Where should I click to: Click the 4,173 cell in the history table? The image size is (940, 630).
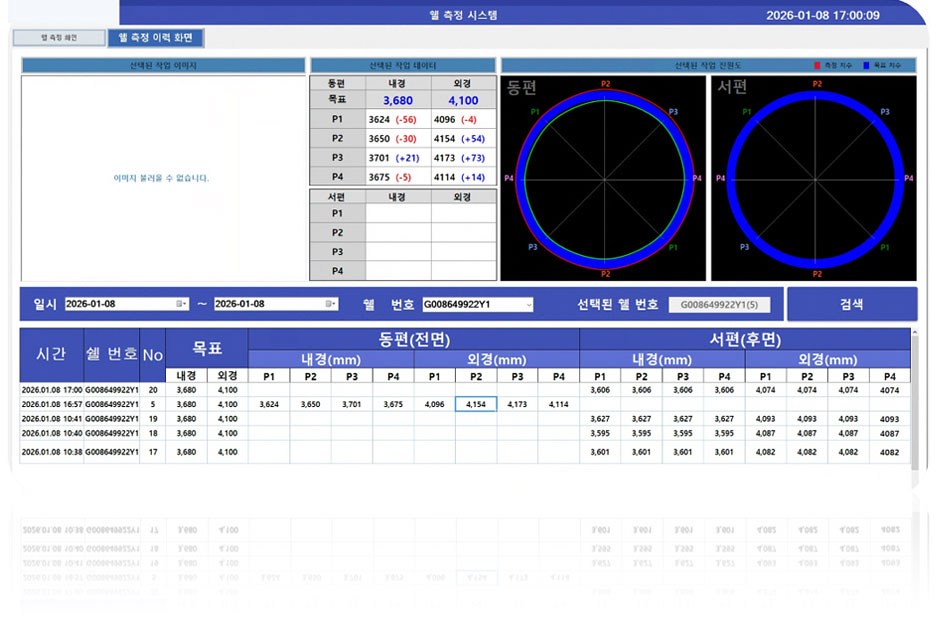point(517,404)
